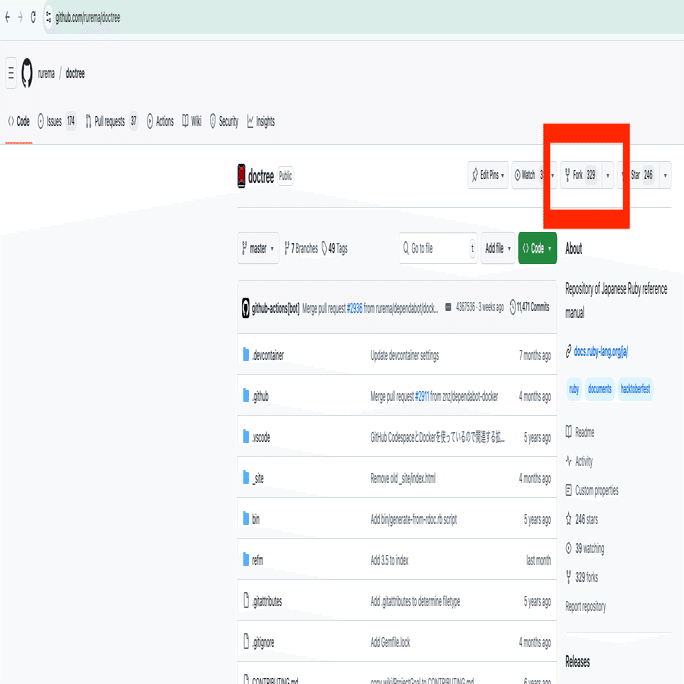Open the Readme link in About
Viewport: 684px width, 684px height.
[580, 432]
